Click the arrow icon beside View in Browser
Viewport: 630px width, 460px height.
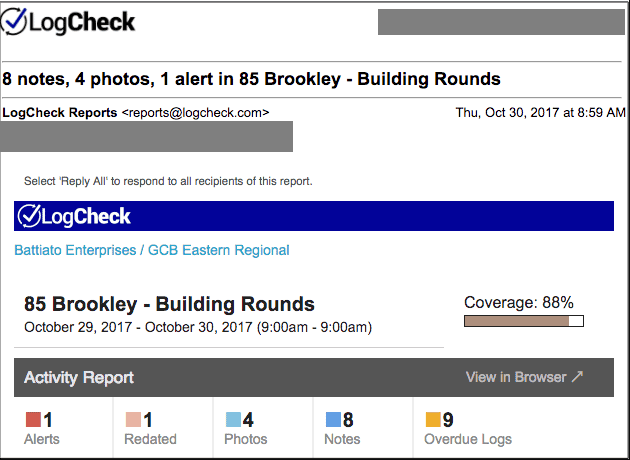point(577,377)
